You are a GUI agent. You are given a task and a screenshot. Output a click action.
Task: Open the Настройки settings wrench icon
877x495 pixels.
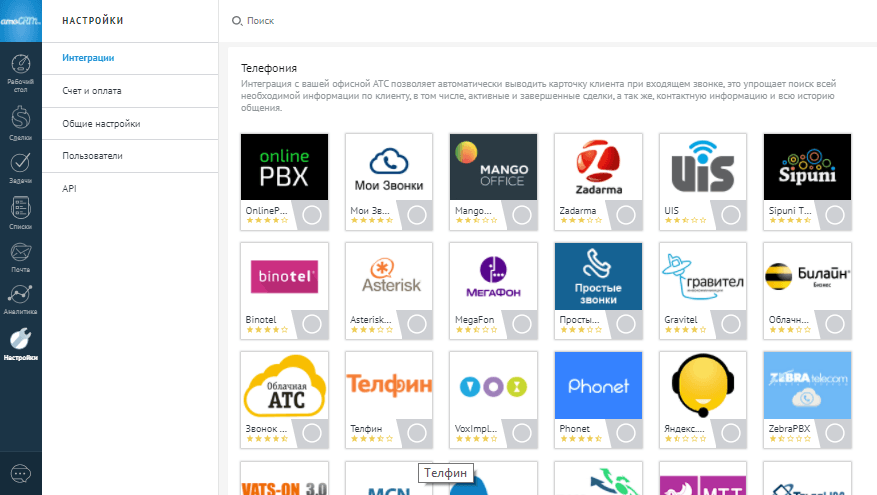(21, 339)
